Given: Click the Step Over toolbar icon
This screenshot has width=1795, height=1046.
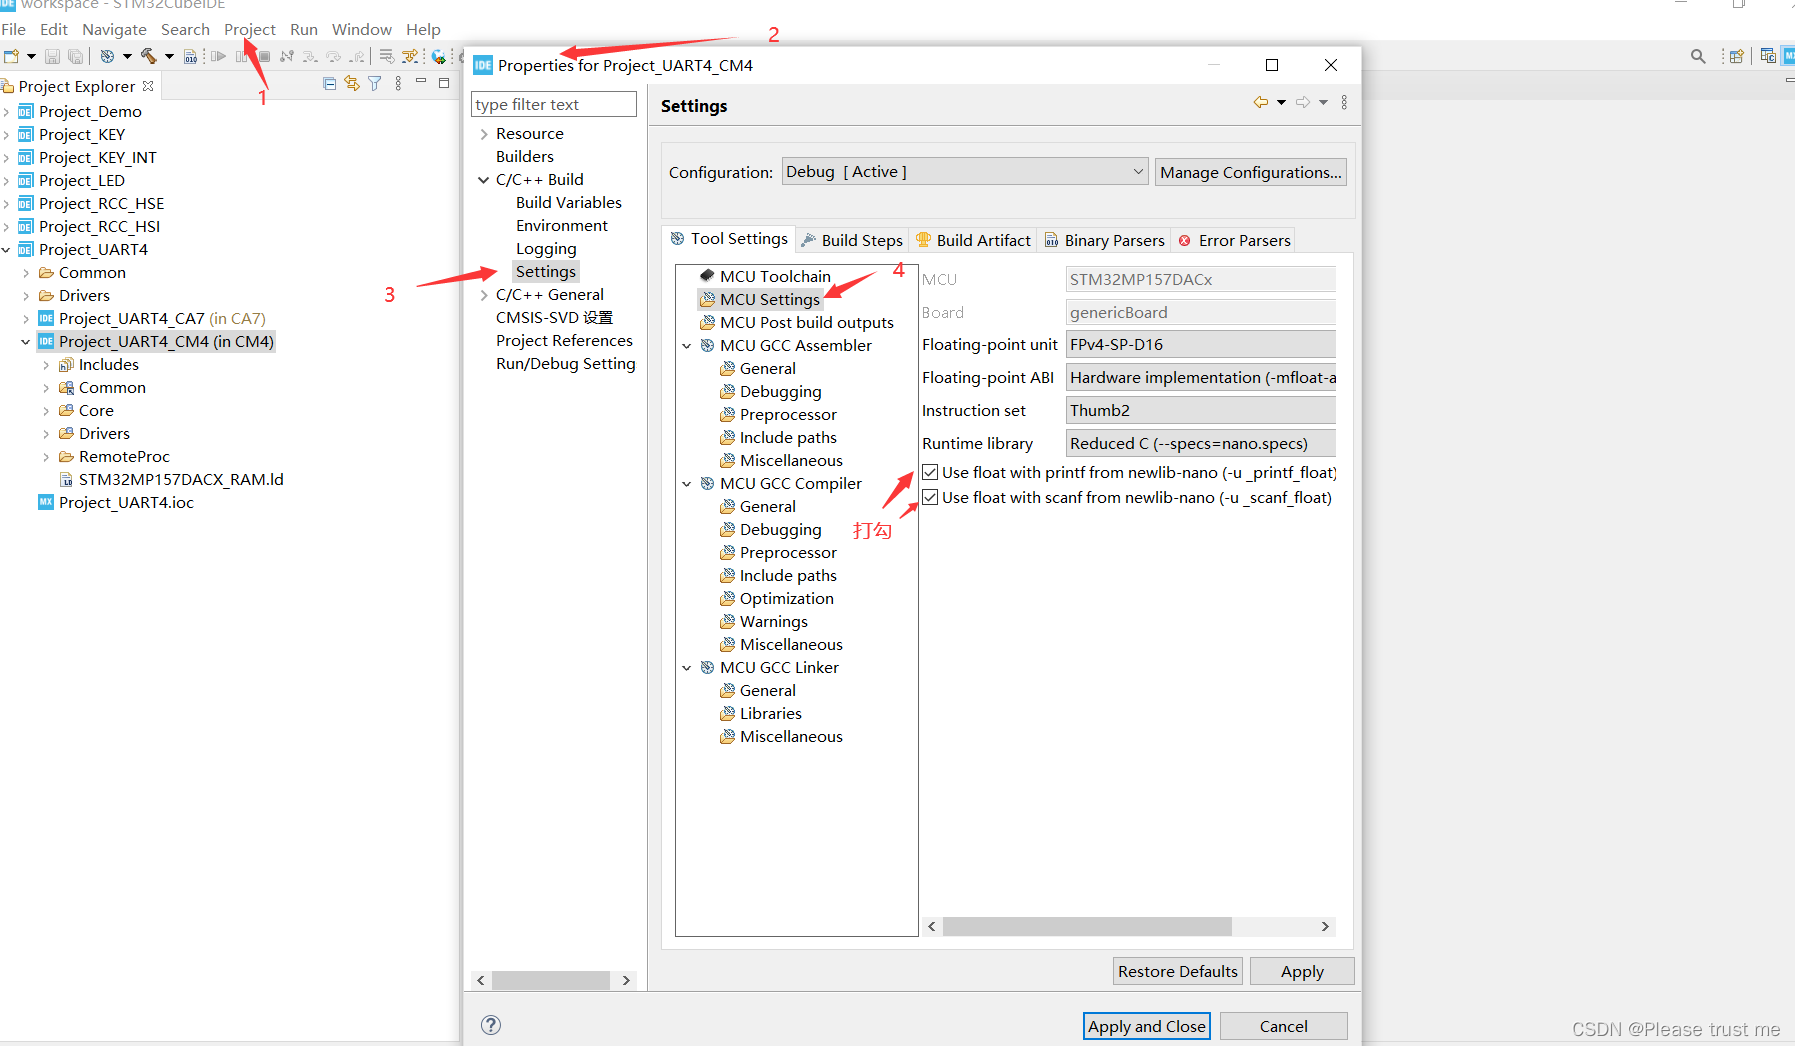Looking at the screenshot, I should tap(333, 57).
